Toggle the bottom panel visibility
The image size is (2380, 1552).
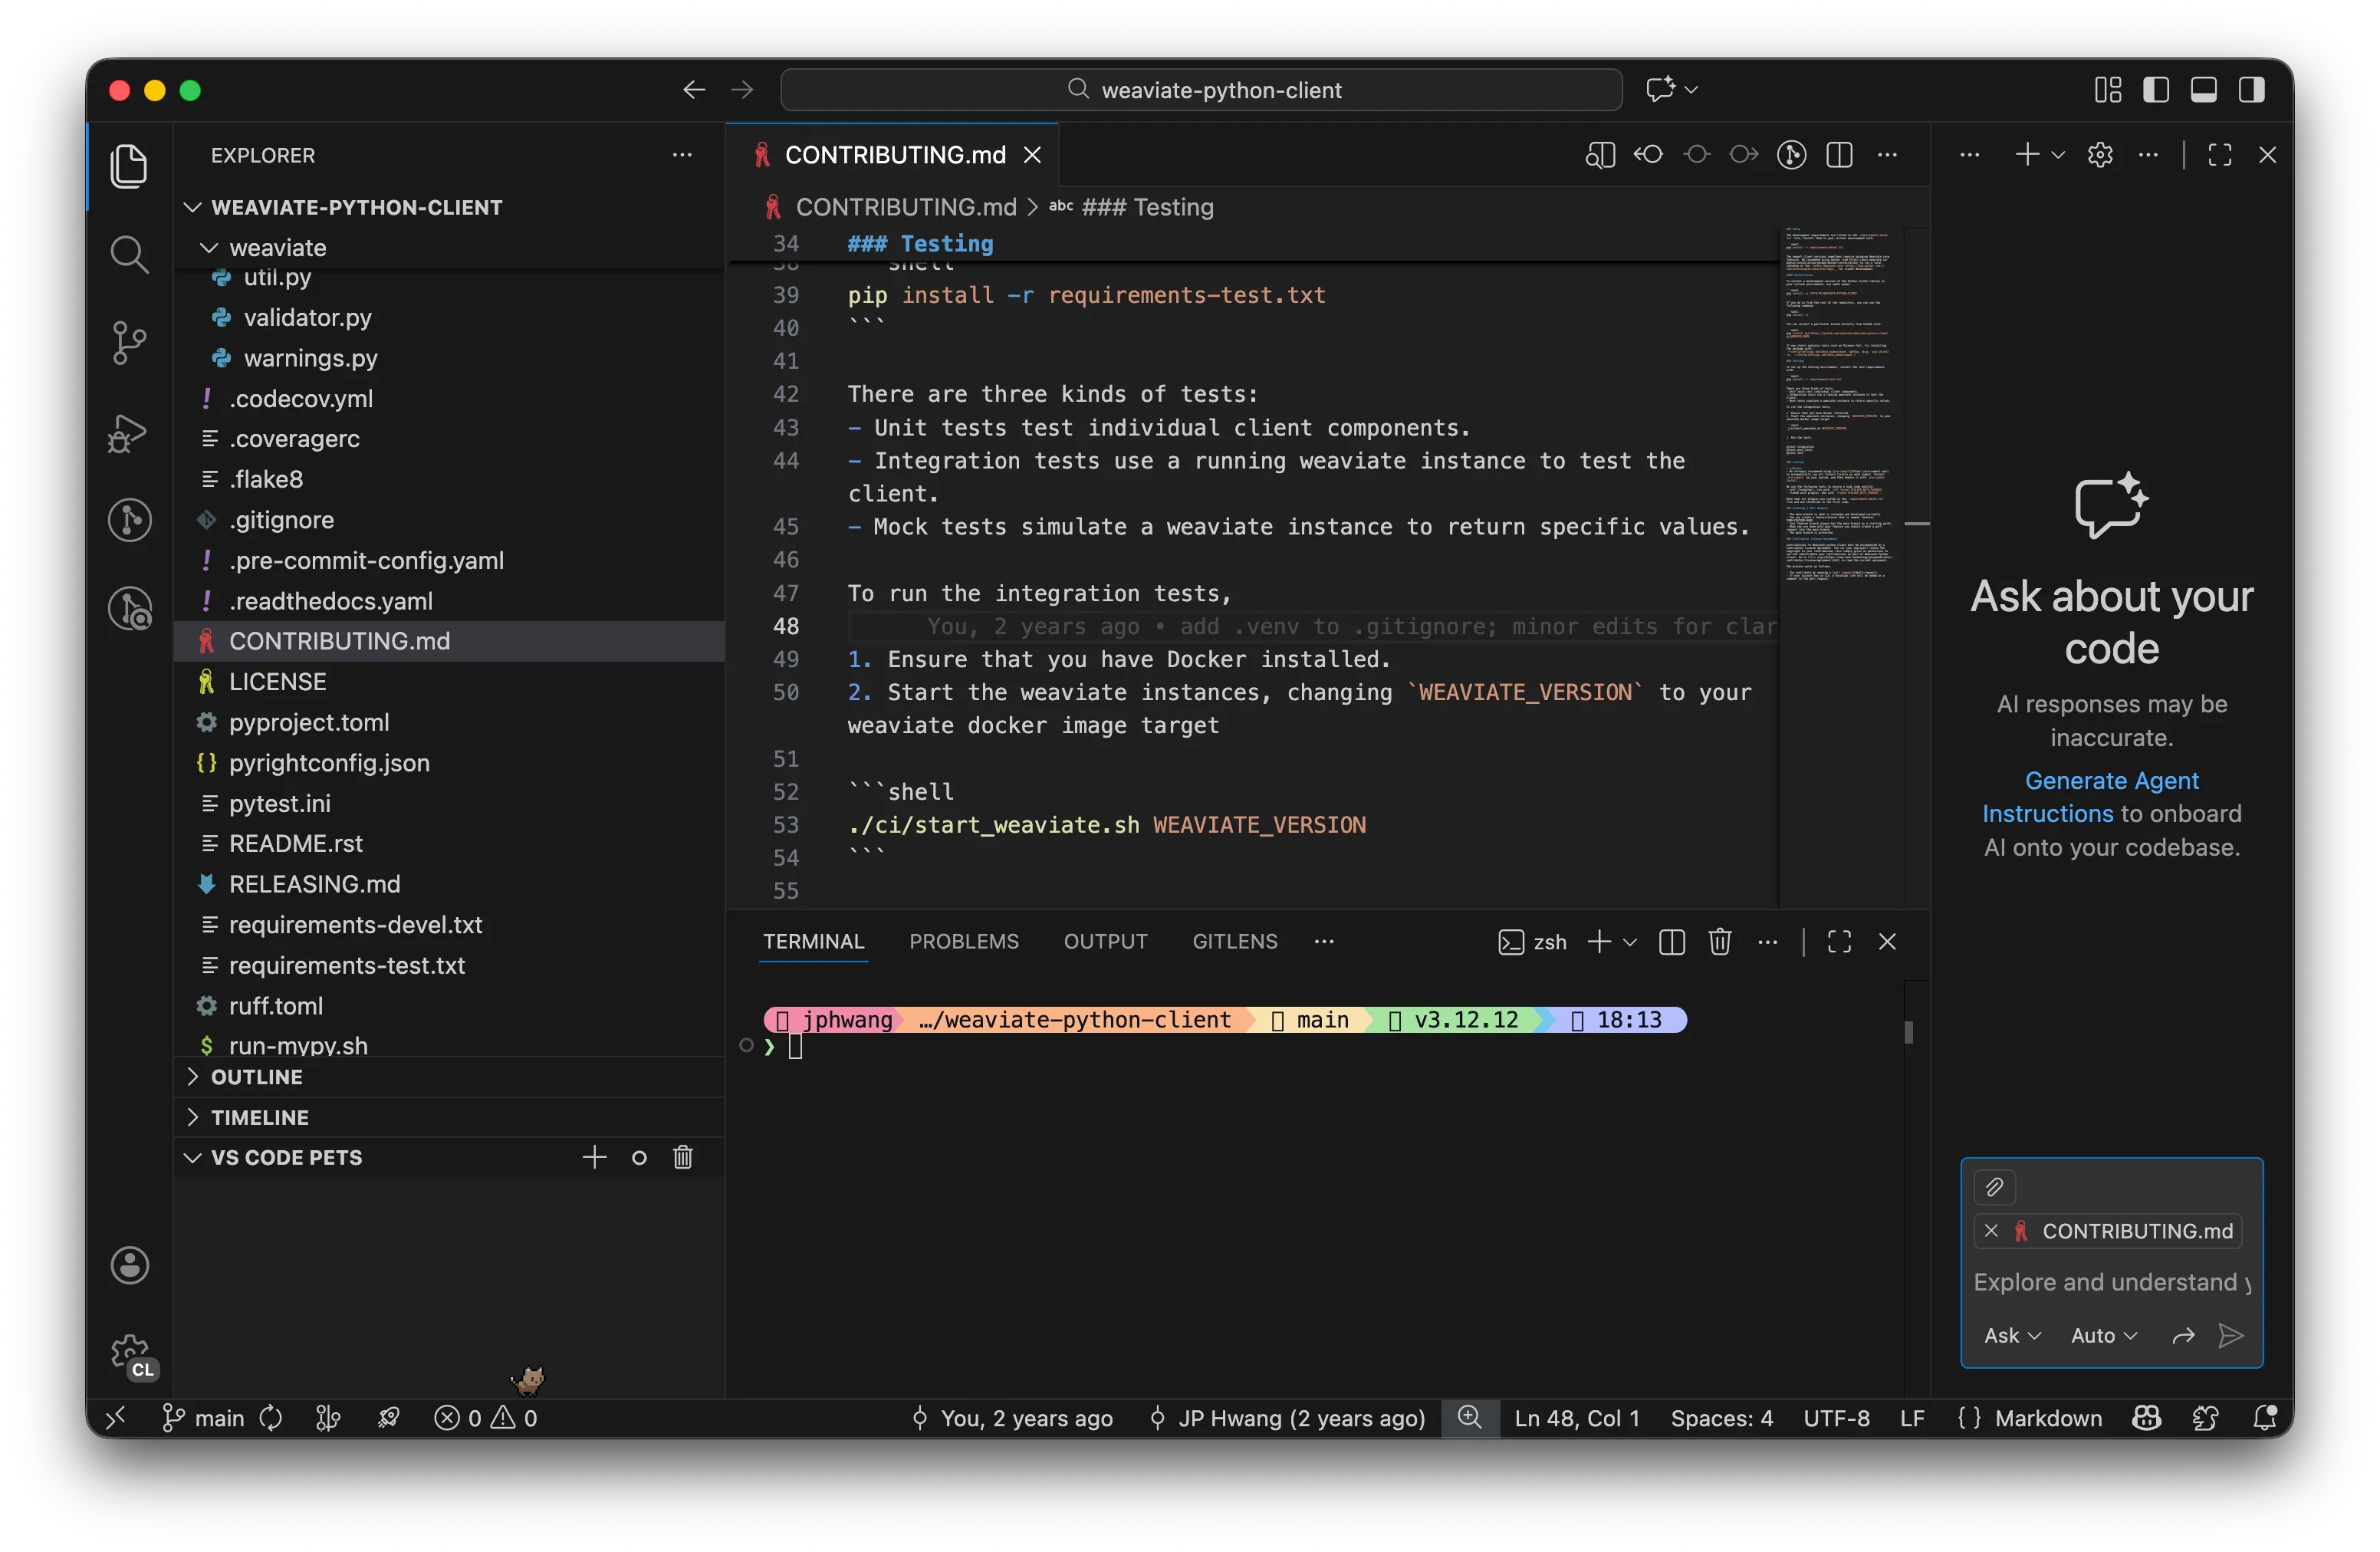2204,89
